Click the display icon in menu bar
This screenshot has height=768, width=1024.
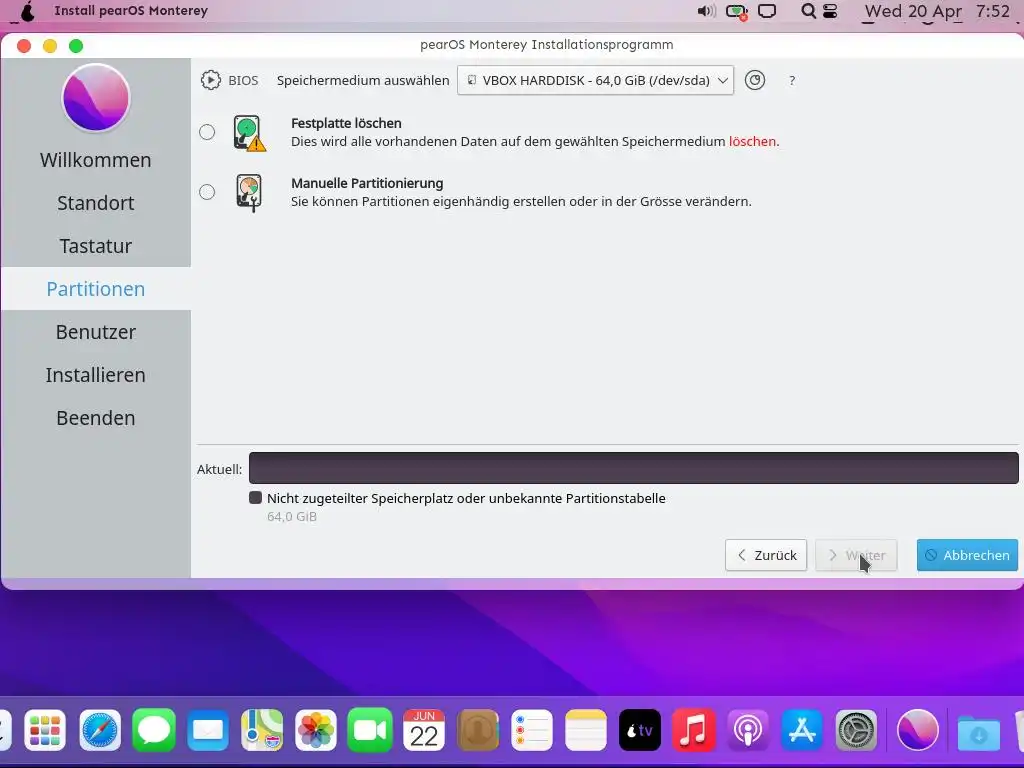tap(767, 11)
